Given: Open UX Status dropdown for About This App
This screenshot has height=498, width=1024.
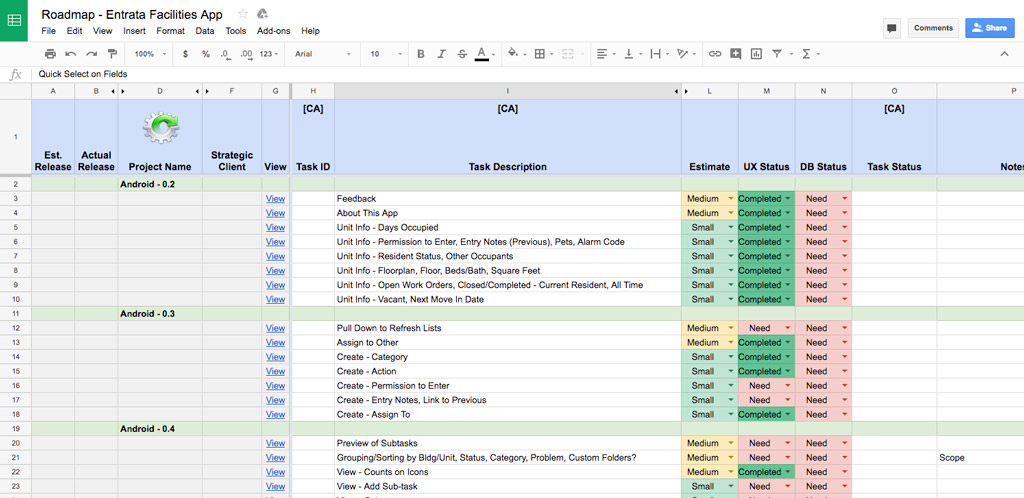Looking at the screenshot, I should pos(788,213).
